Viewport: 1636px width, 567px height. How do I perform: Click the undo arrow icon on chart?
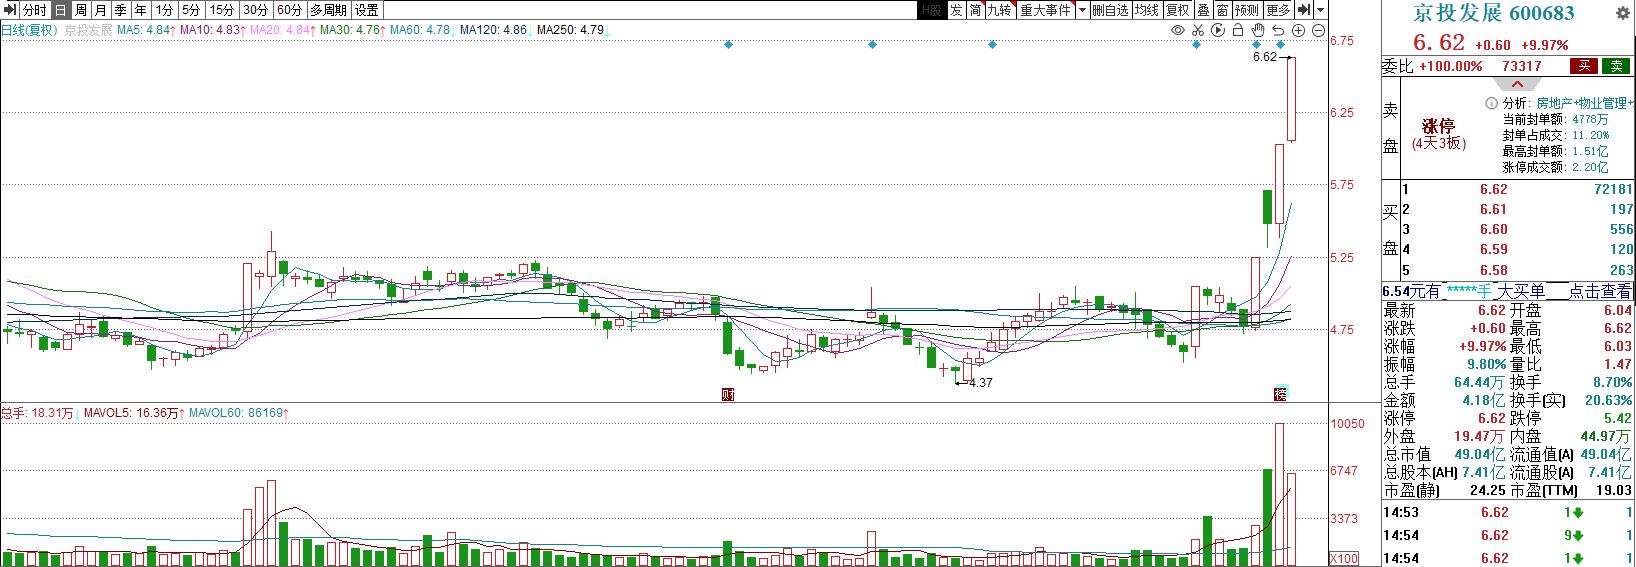[1278, 30]
